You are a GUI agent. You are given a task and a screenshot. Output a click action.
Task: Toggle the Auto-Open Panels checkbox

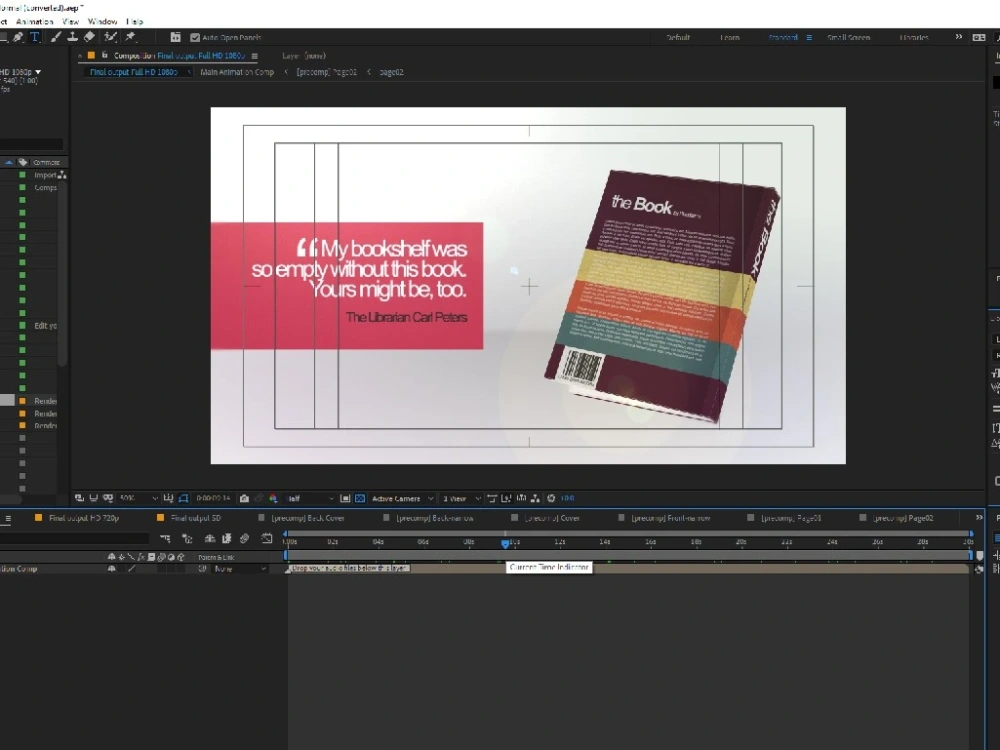[195, 38]
